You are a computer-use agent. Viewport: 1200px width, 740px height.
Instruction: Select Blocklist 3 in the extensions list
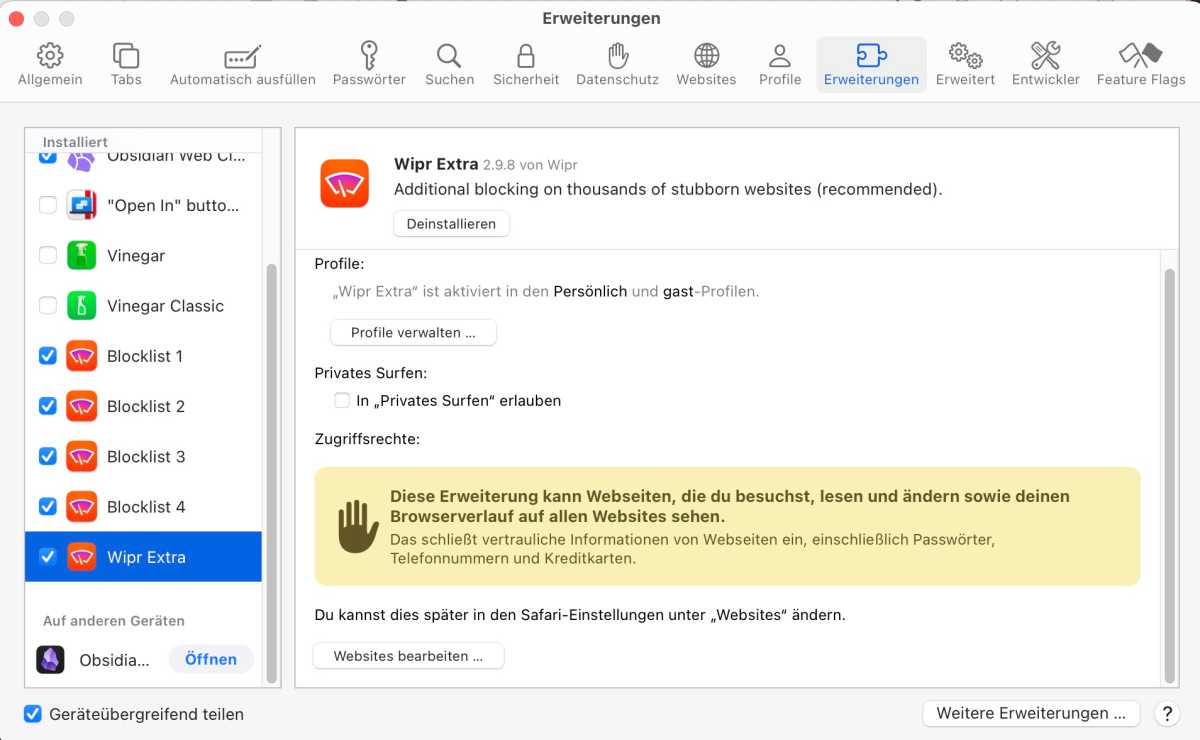coord(146,457)
